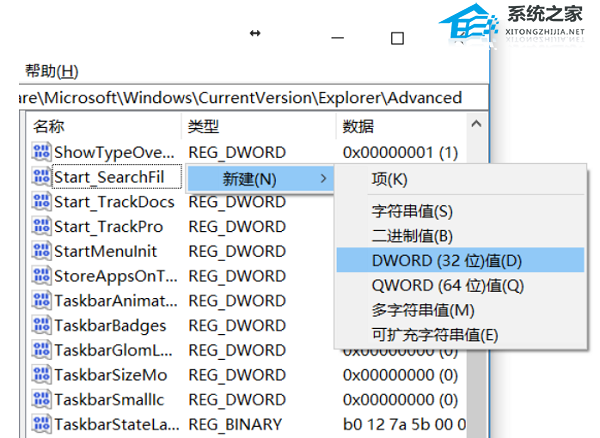600x438 pixels.
Task: Click the TaskbarStateLa... binary value icon
Action: tap(41, 424)
